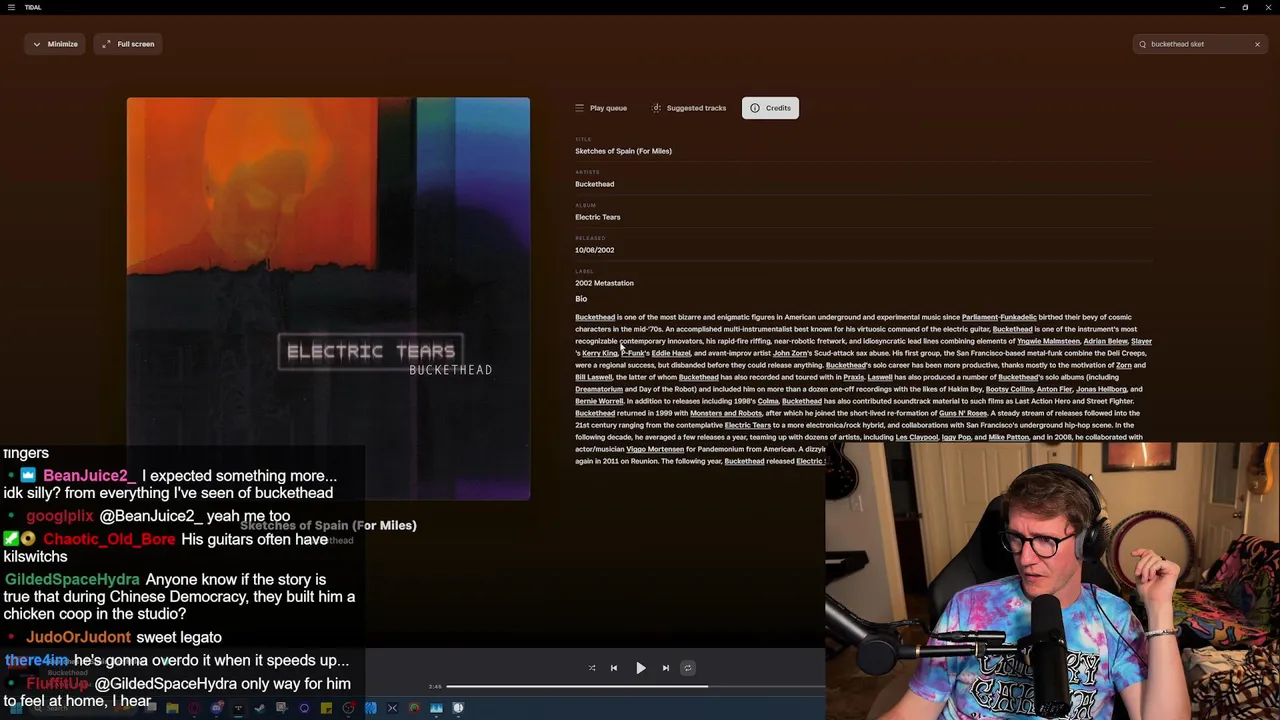Focus the 'buckethead sket' search field
1280x720 pixels.
[1198, 44]
